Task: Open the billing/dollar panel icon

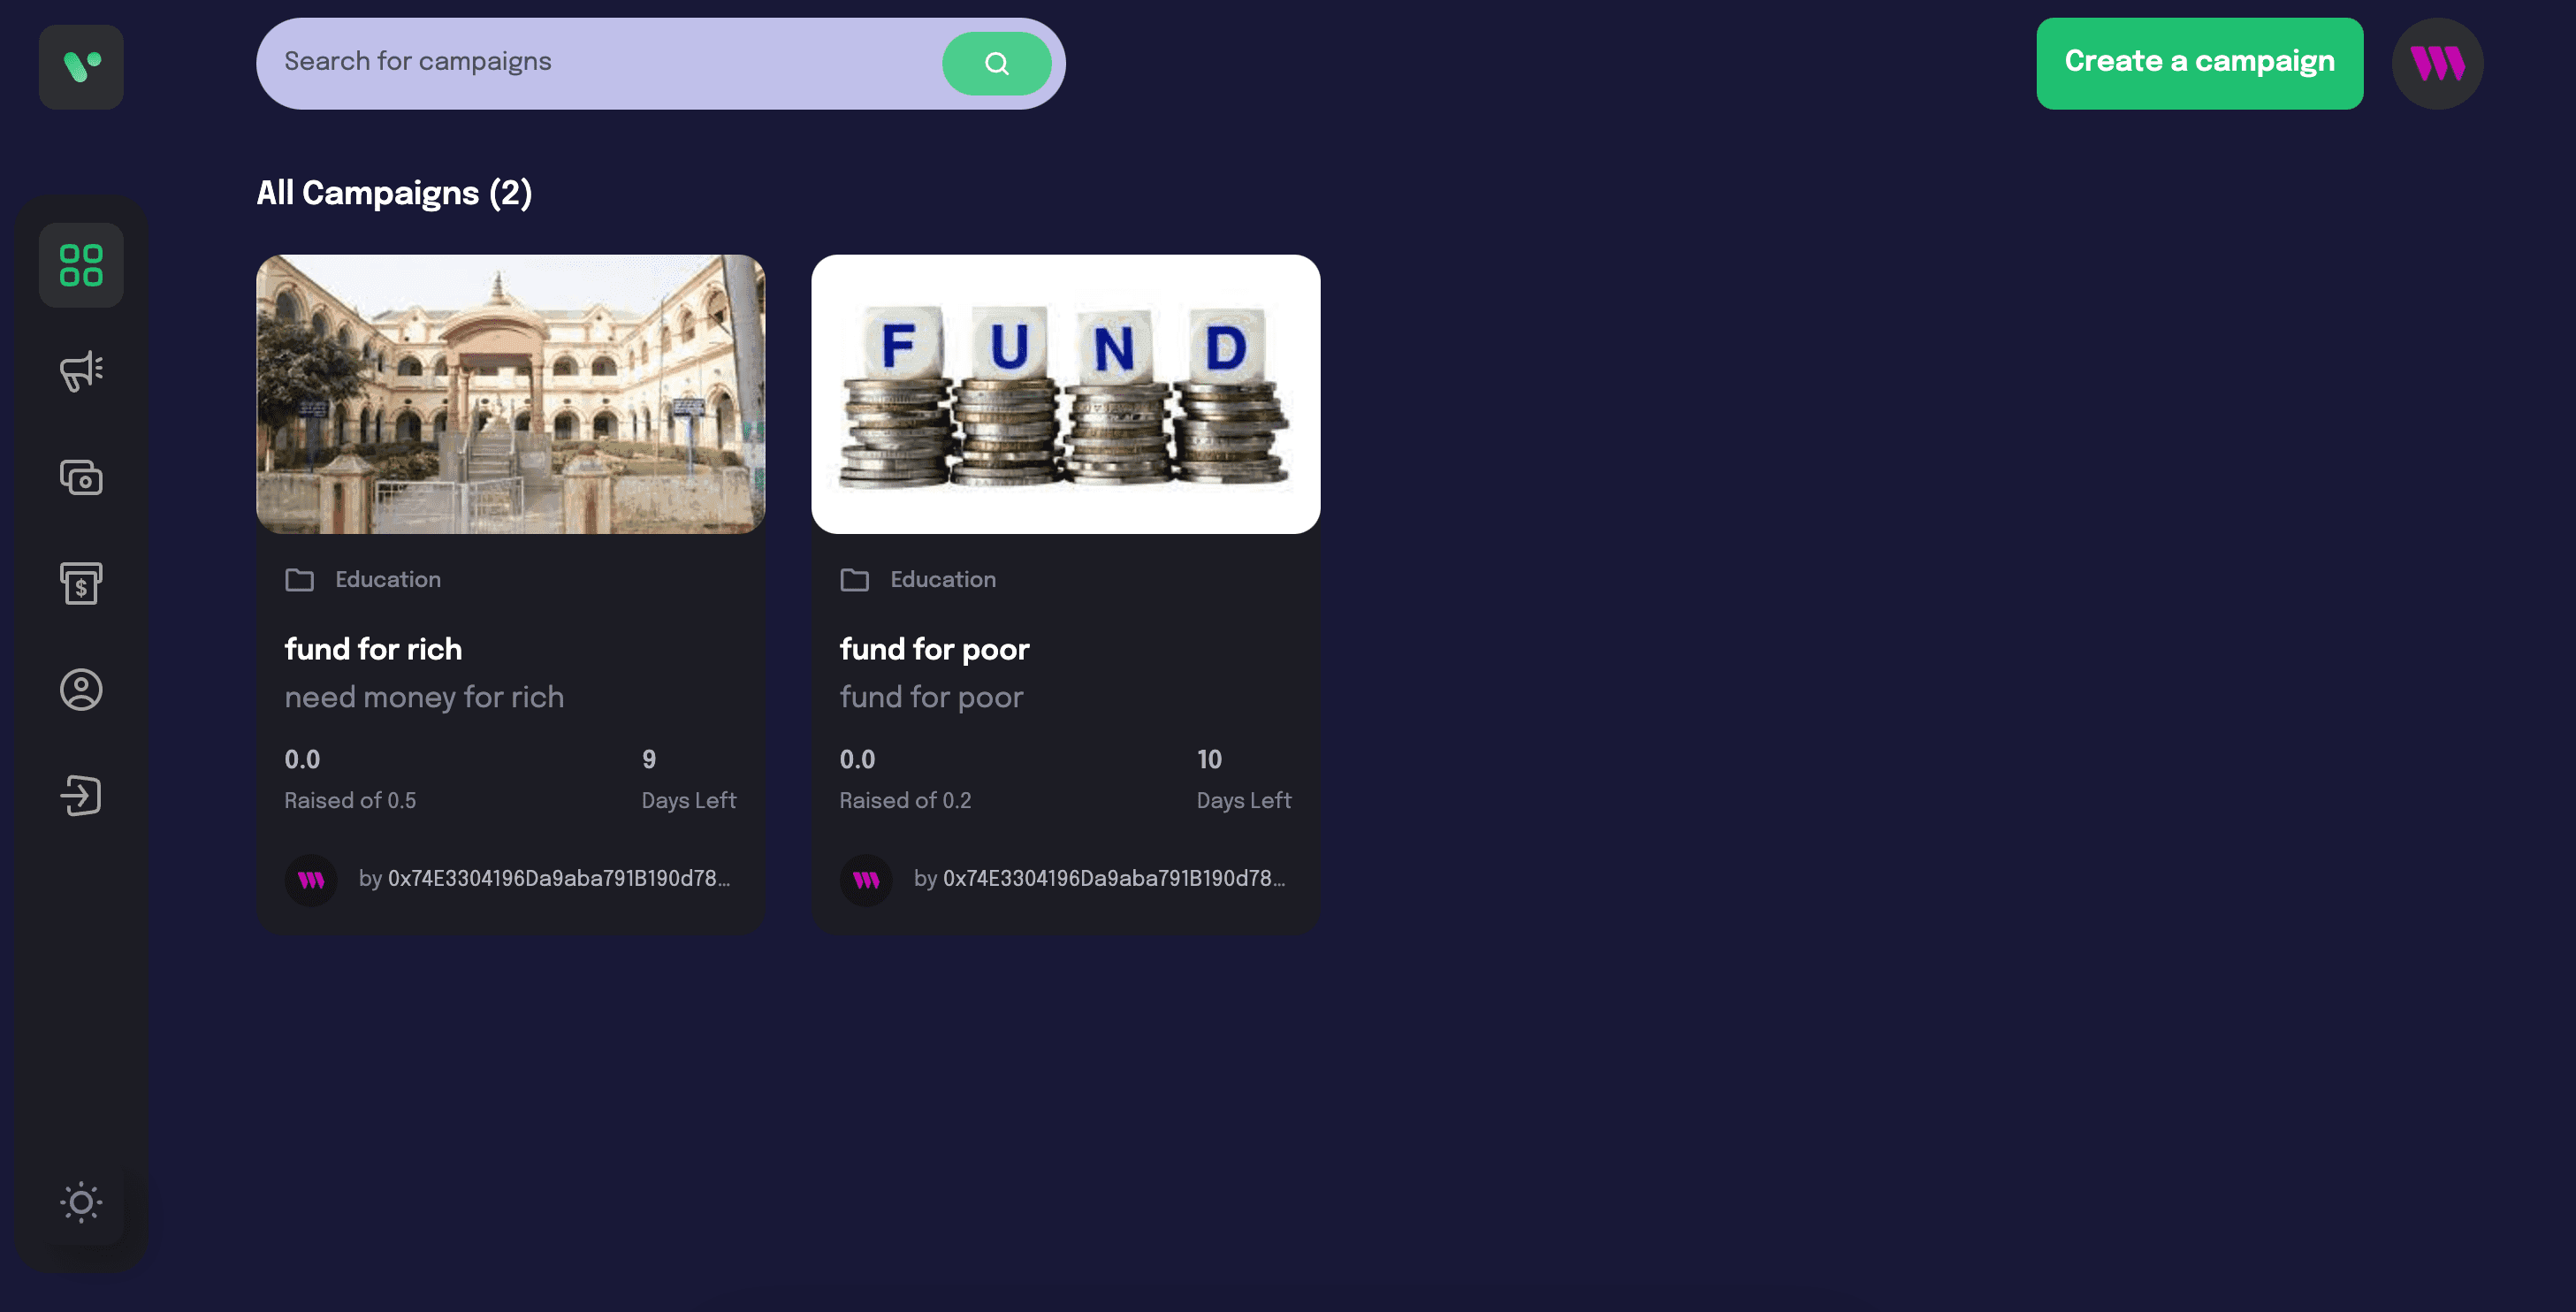Action: pos(80,584)
